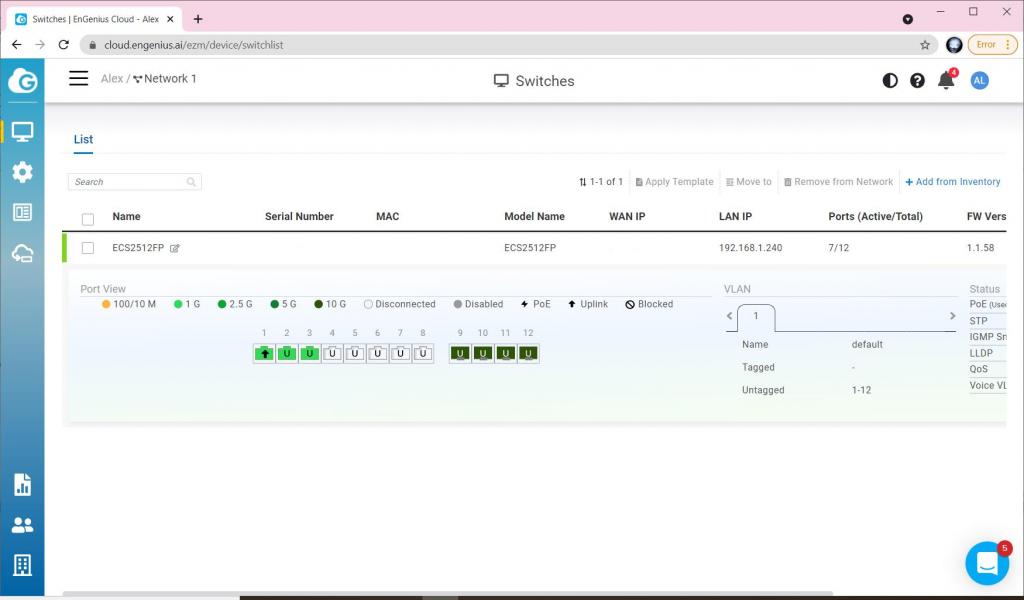Open the devices monitor sidebar icon
This screenshot has height=600, width=1024.
point(22,132)
